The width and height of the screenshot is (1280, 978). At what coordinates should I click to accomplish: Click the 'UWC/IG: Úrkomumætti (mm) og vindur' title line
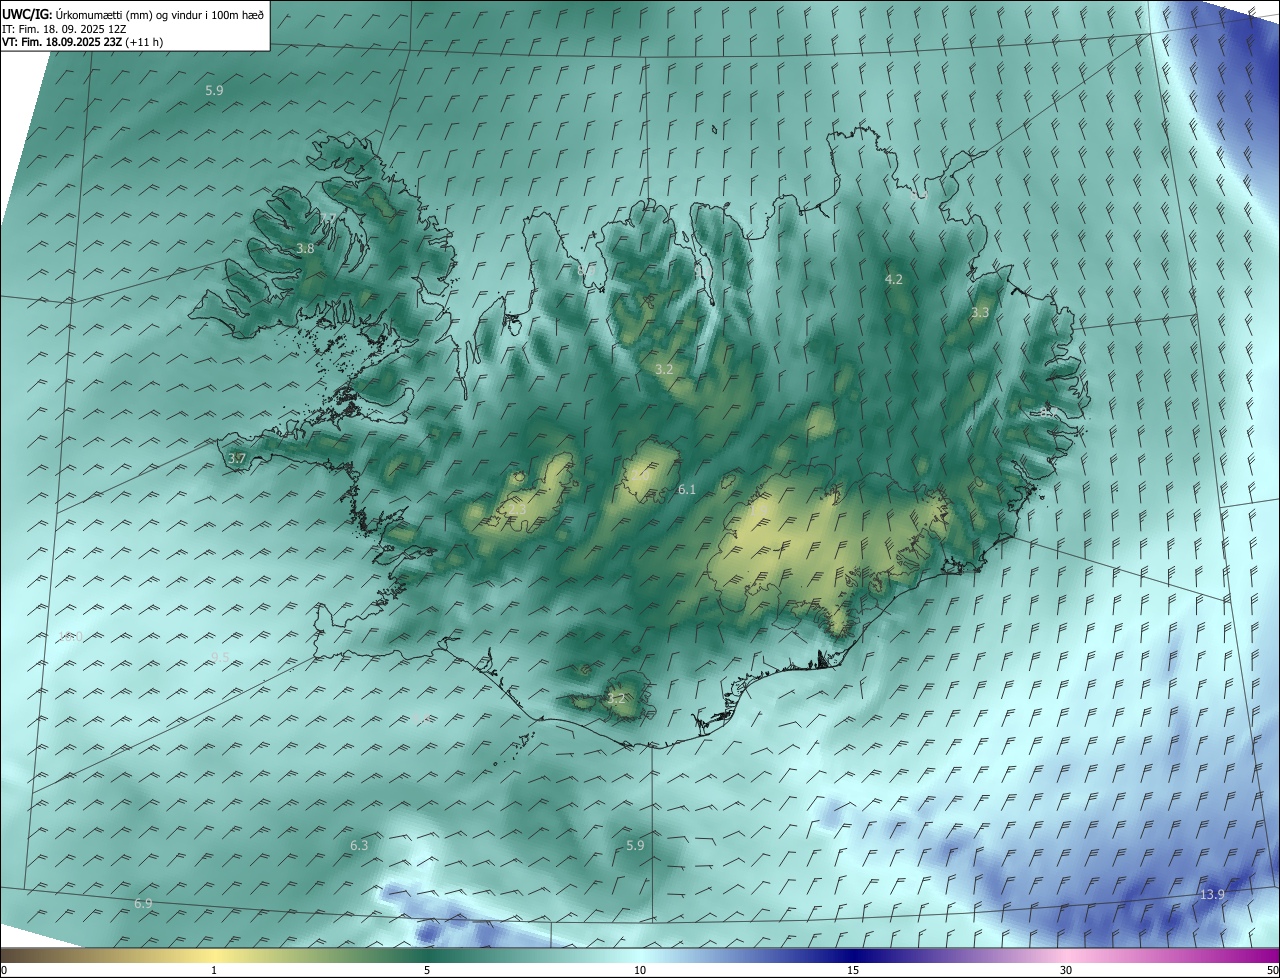pos(133,14)
